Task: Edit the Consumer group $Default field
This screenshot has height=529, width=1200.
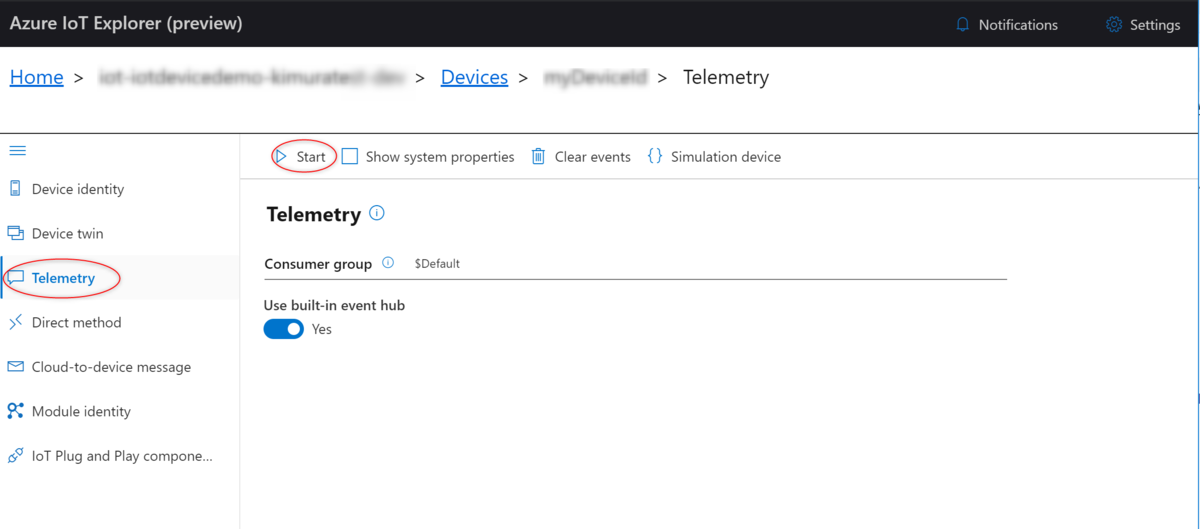Action: [x=706, y=264]
